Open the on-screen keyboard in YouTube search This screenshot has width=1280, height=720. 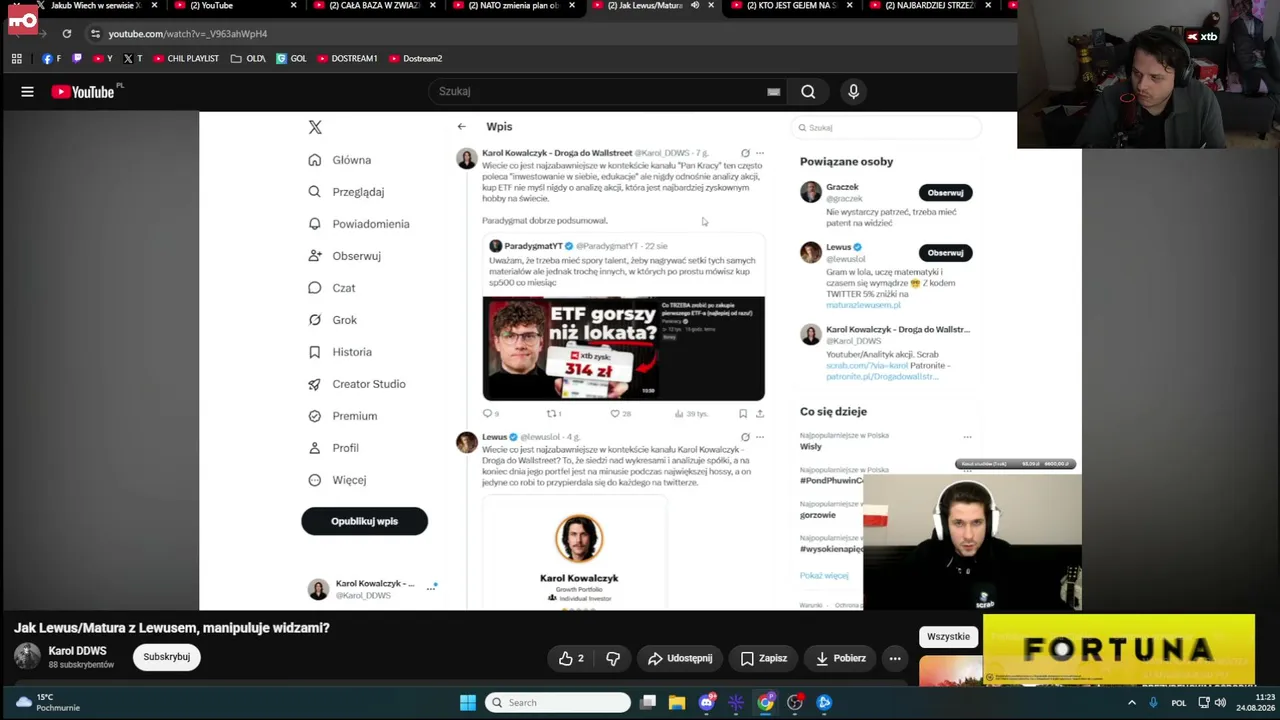pyautogui.click(x=773, y=92)
